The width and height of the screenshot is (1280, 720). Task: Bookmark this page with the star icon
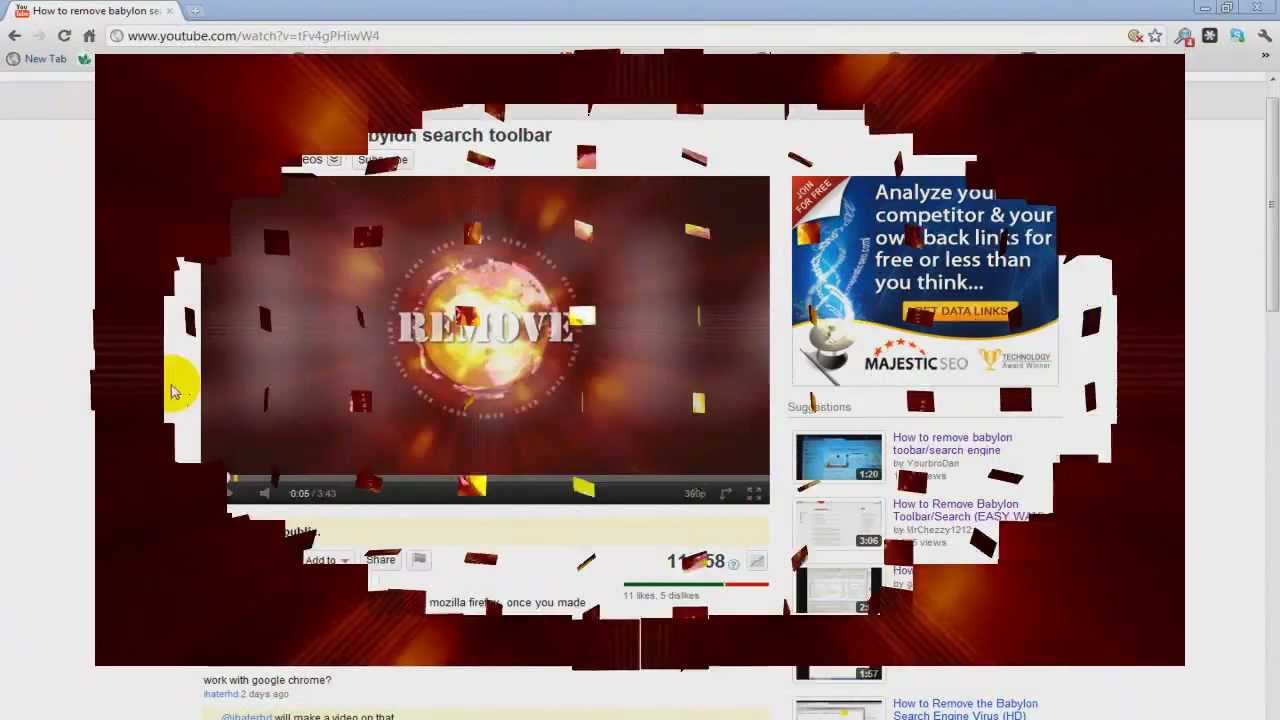coord(1155,36)
